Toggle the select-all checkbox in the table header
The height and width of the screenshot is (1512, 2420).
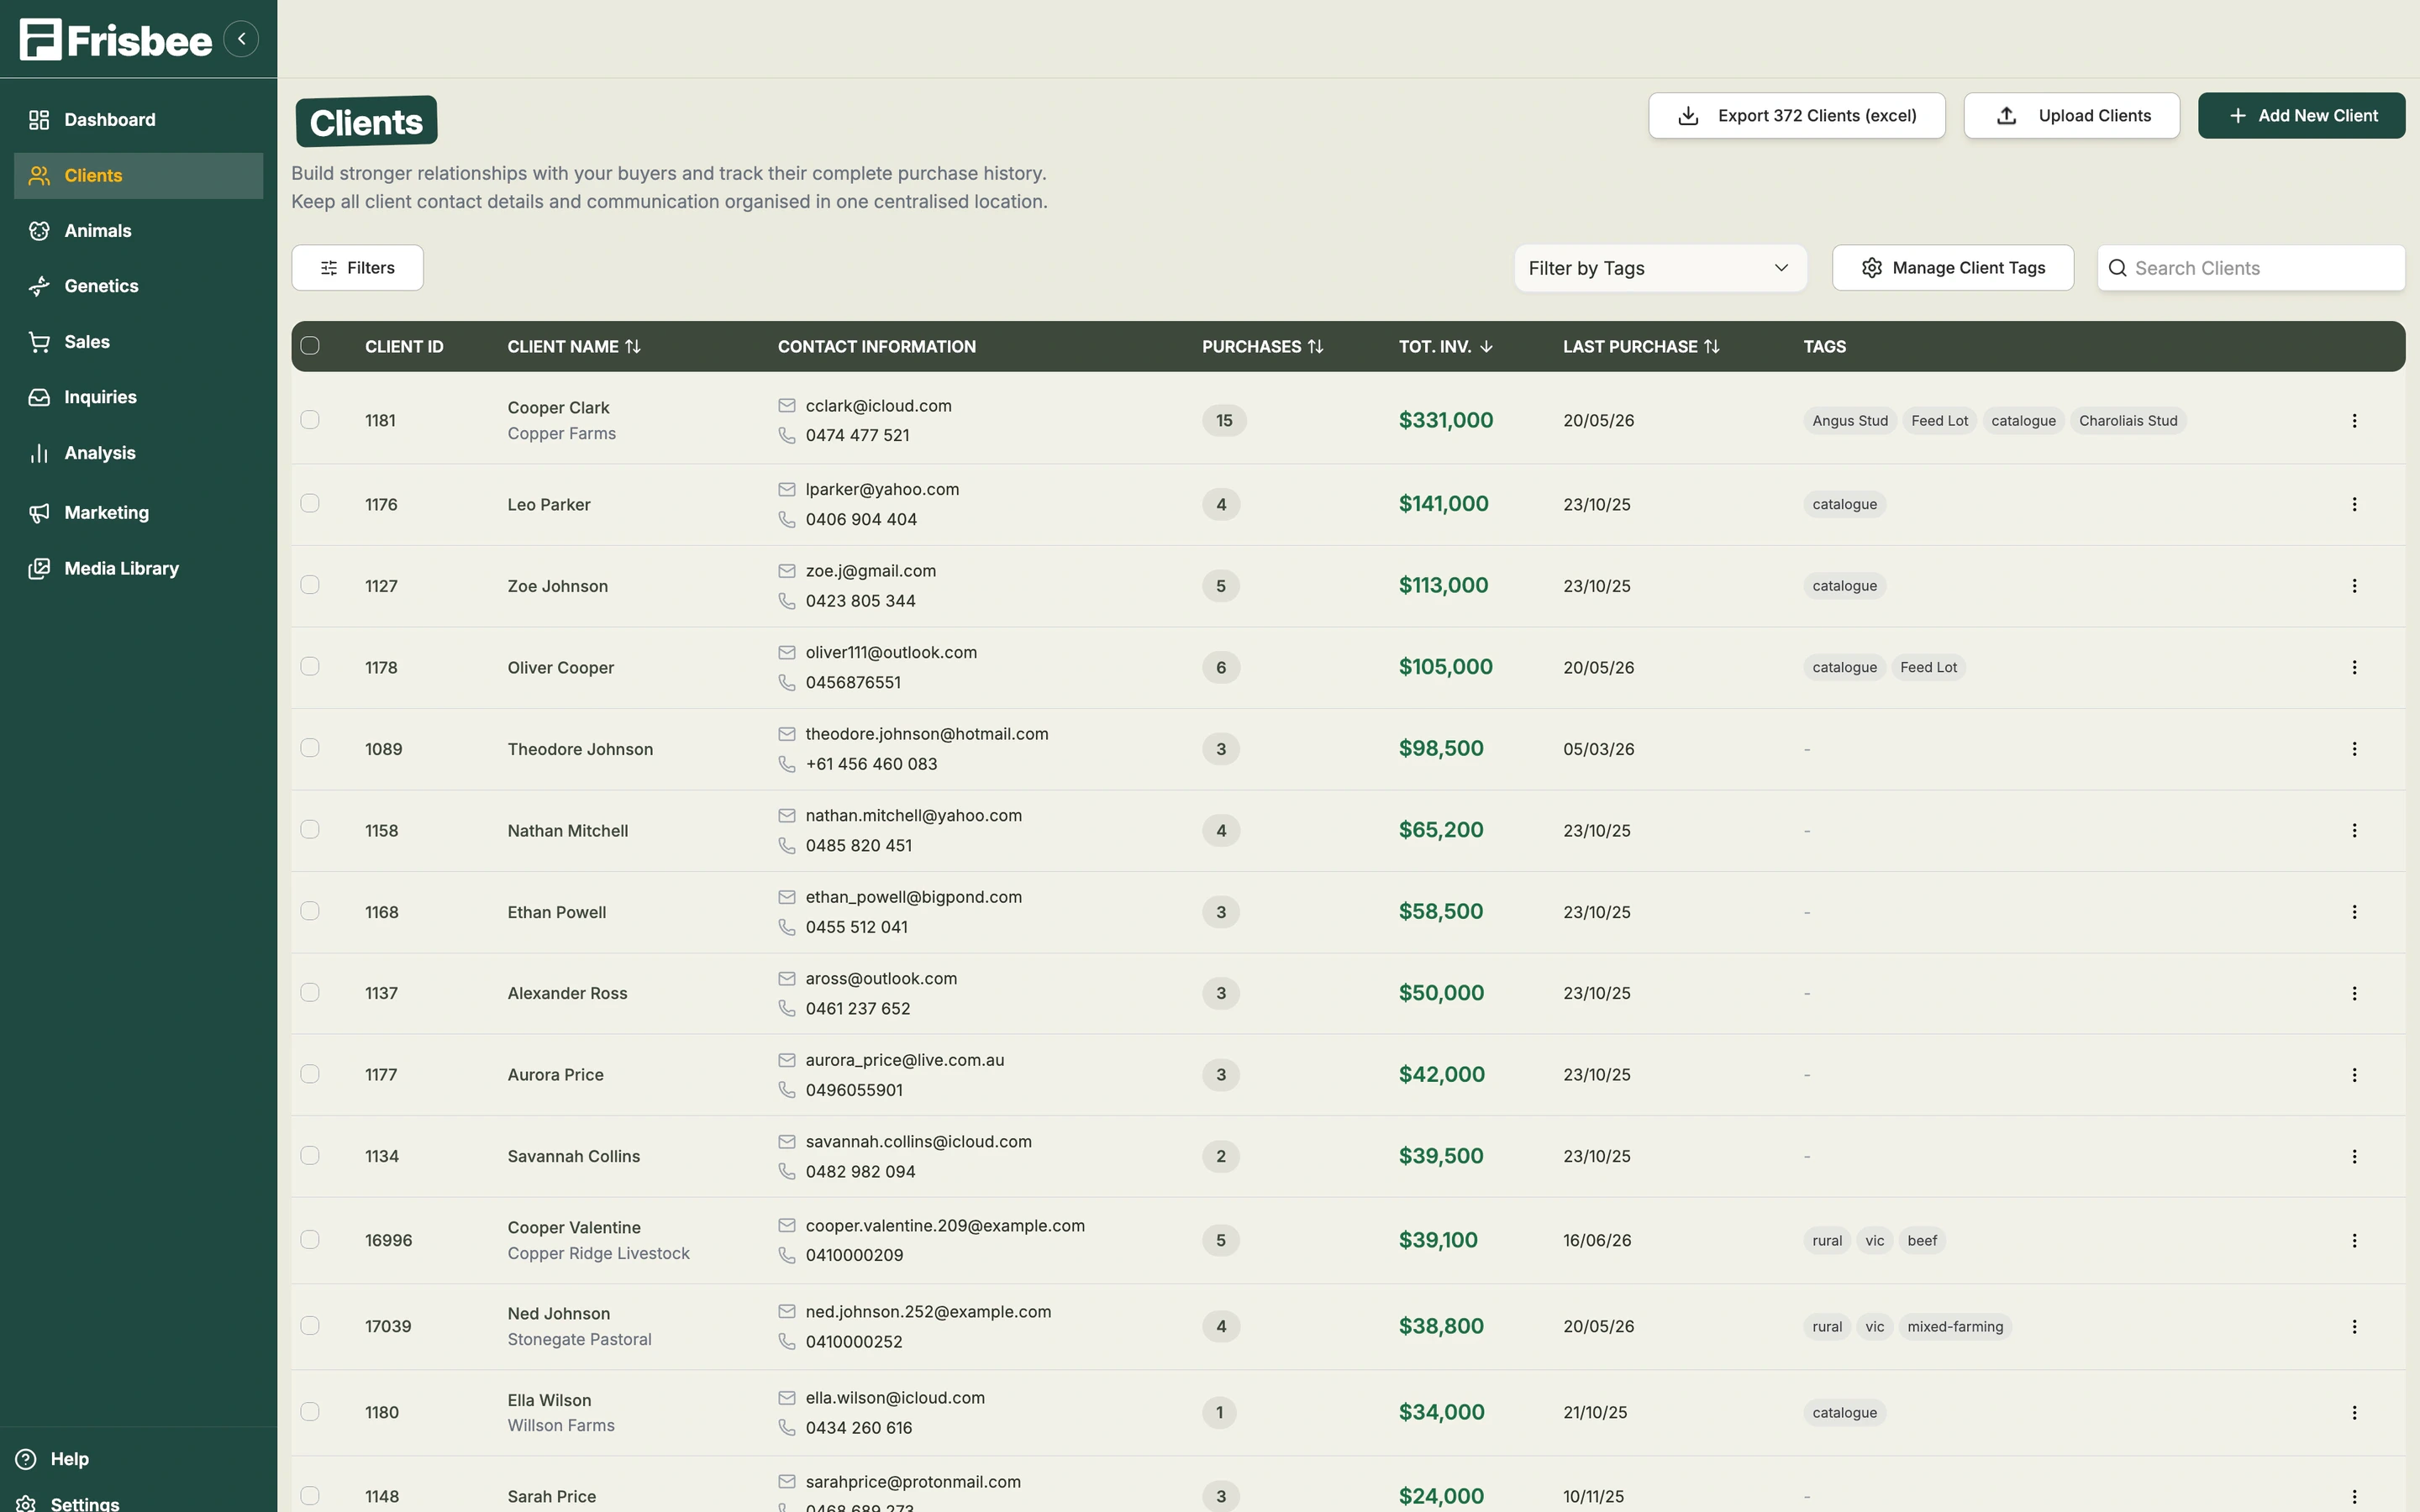tap(310, 346)
